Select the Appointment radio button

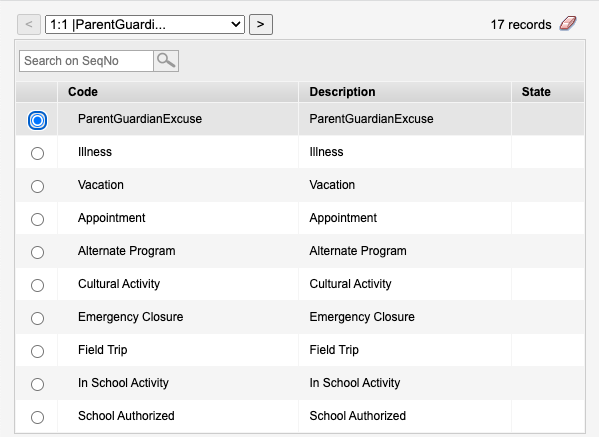click(37, 219)
